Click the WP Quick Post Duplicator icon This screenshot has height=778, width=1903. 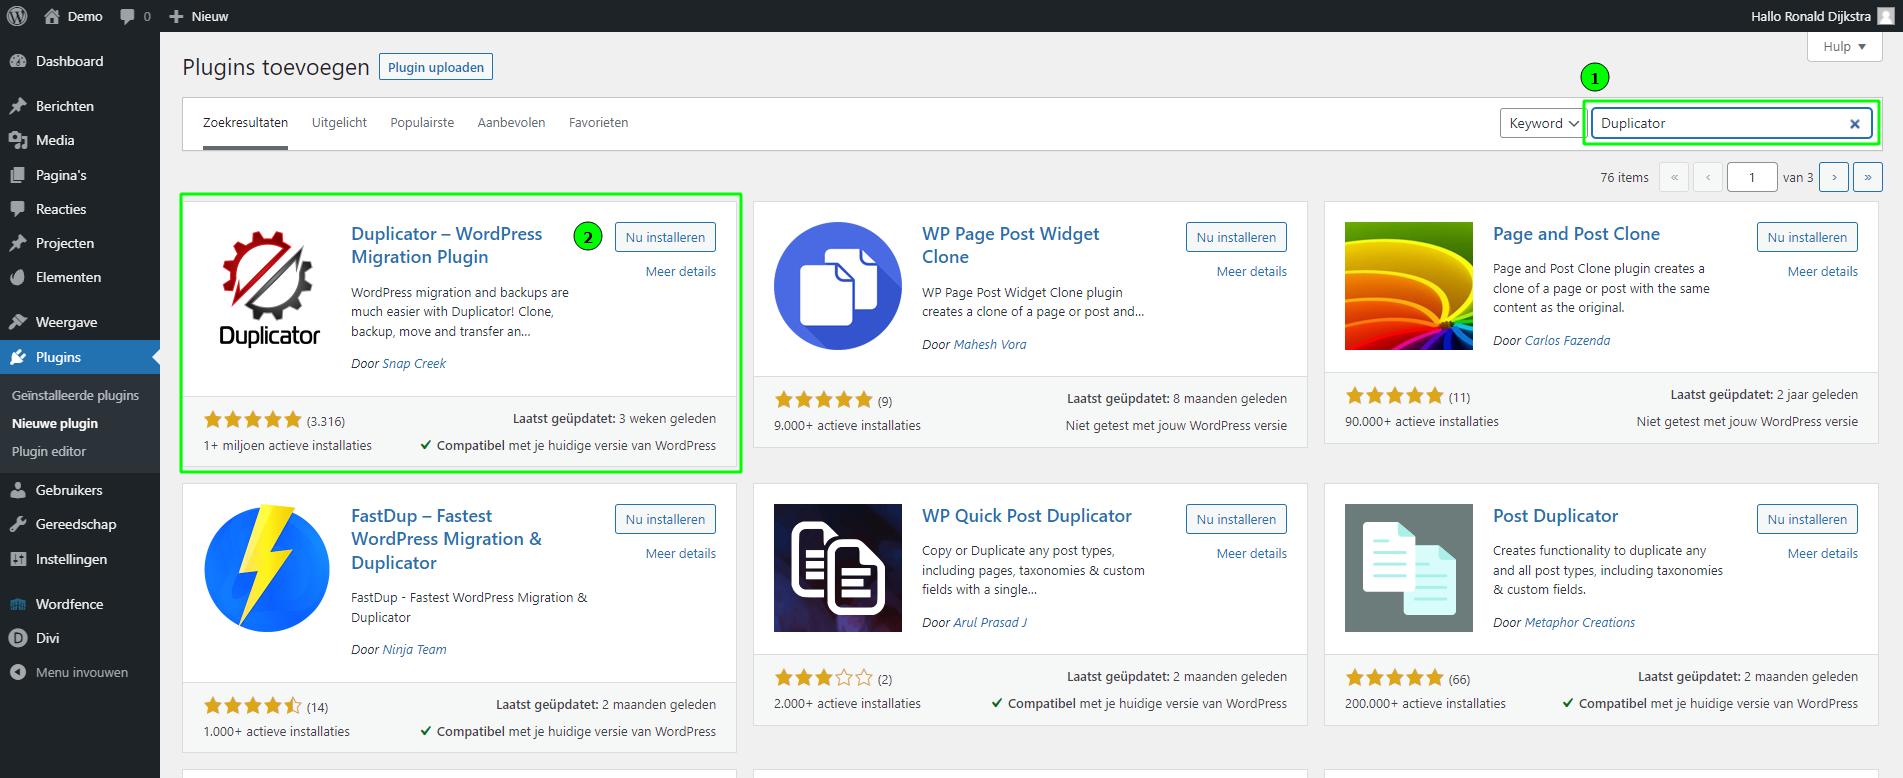tap(838, 568)
